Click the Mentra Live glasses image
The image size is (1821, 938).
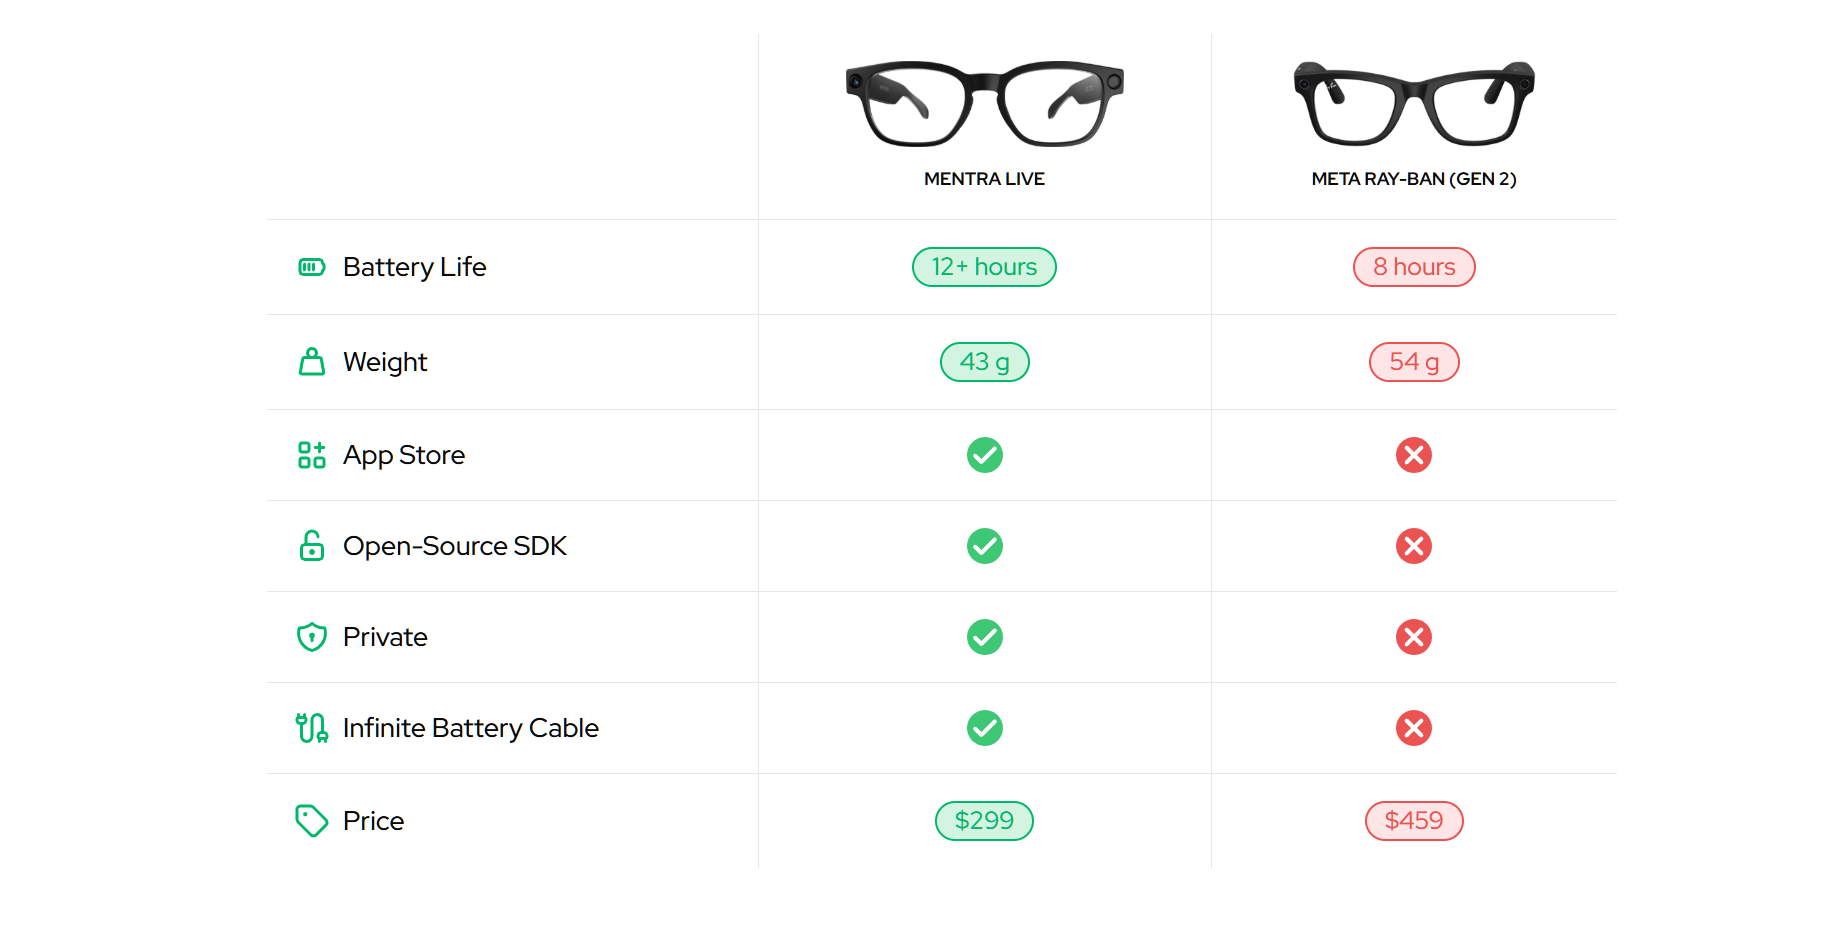tap(985, 103)
